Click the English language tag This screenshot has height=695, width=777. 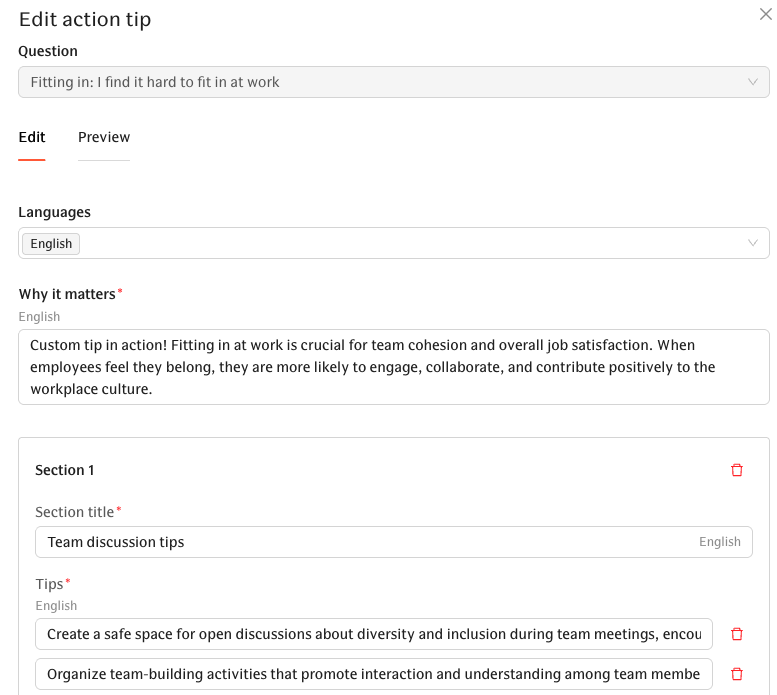tap(51, 244)
